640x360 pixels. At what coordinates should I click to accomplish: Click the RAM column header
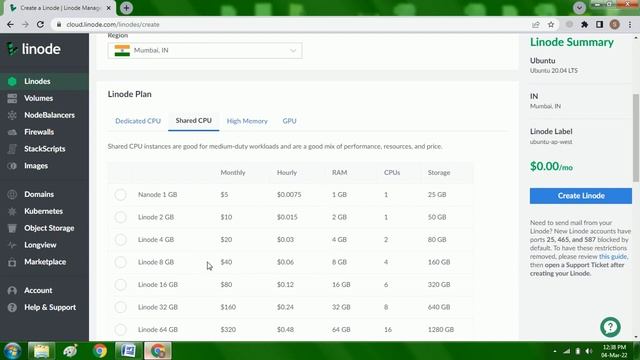coord(339,173)
